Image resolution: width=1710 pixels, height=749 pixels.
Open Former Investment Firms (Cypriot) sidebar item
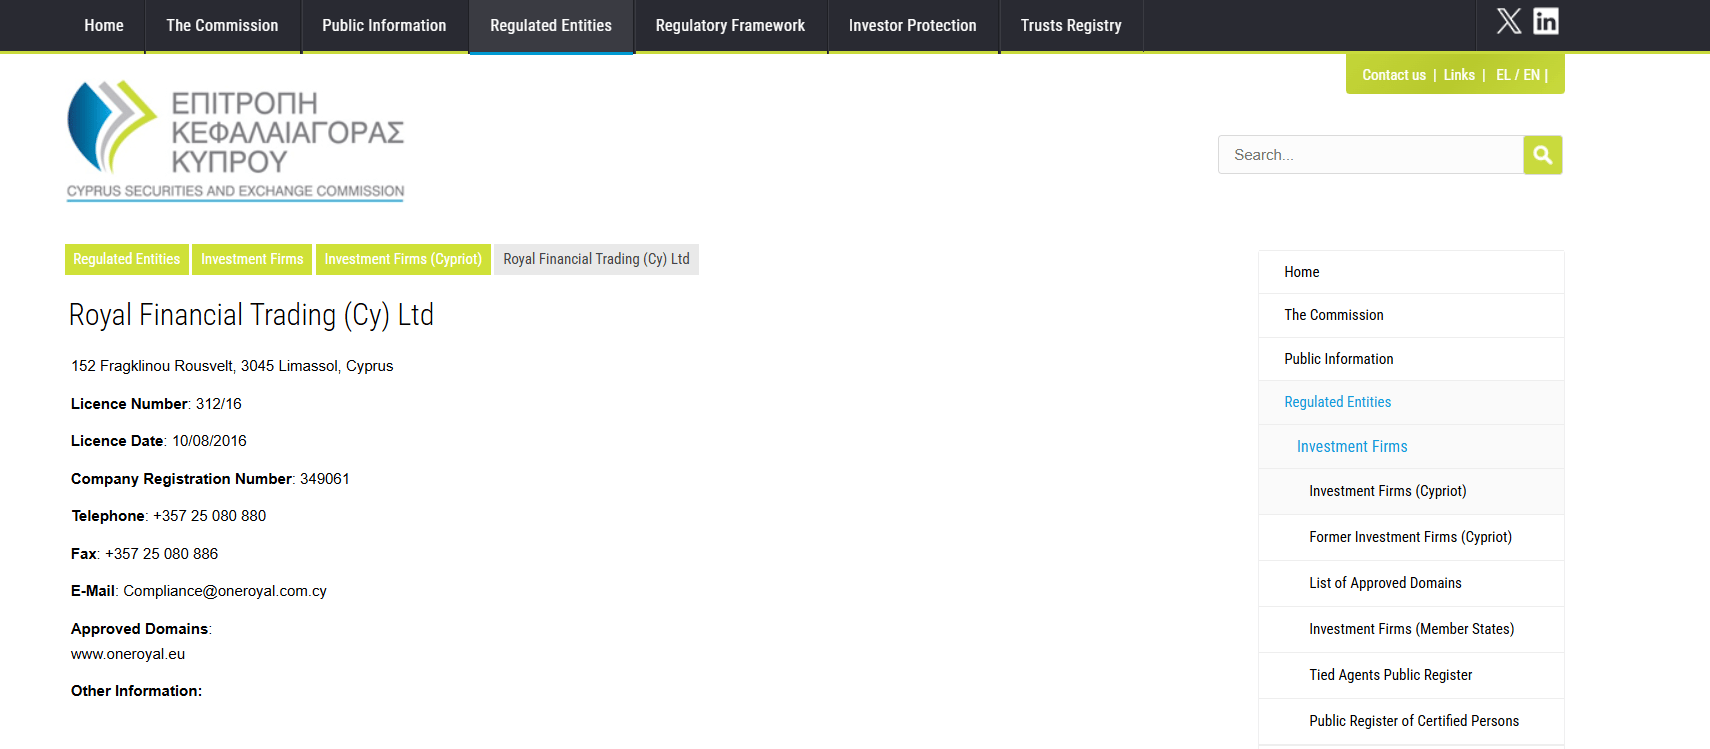coord(1411,537)
